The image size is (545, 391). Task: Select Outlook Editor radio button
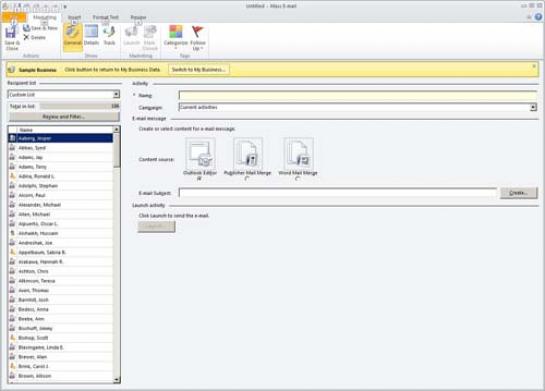pos(199,179)
